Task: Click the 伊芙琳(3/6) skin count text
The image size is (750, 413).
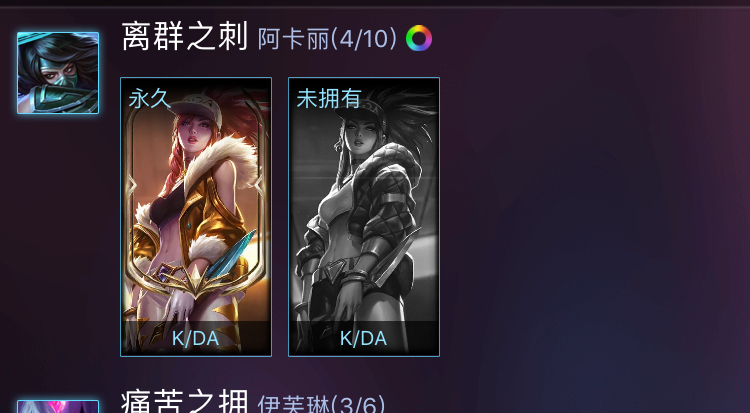Action: click(321, 404)
